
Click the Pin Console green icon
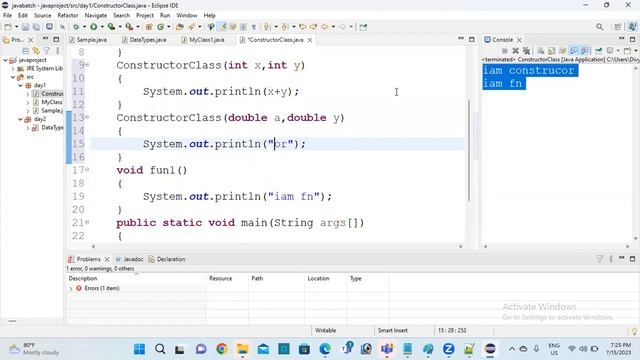(x=598, y=51)
